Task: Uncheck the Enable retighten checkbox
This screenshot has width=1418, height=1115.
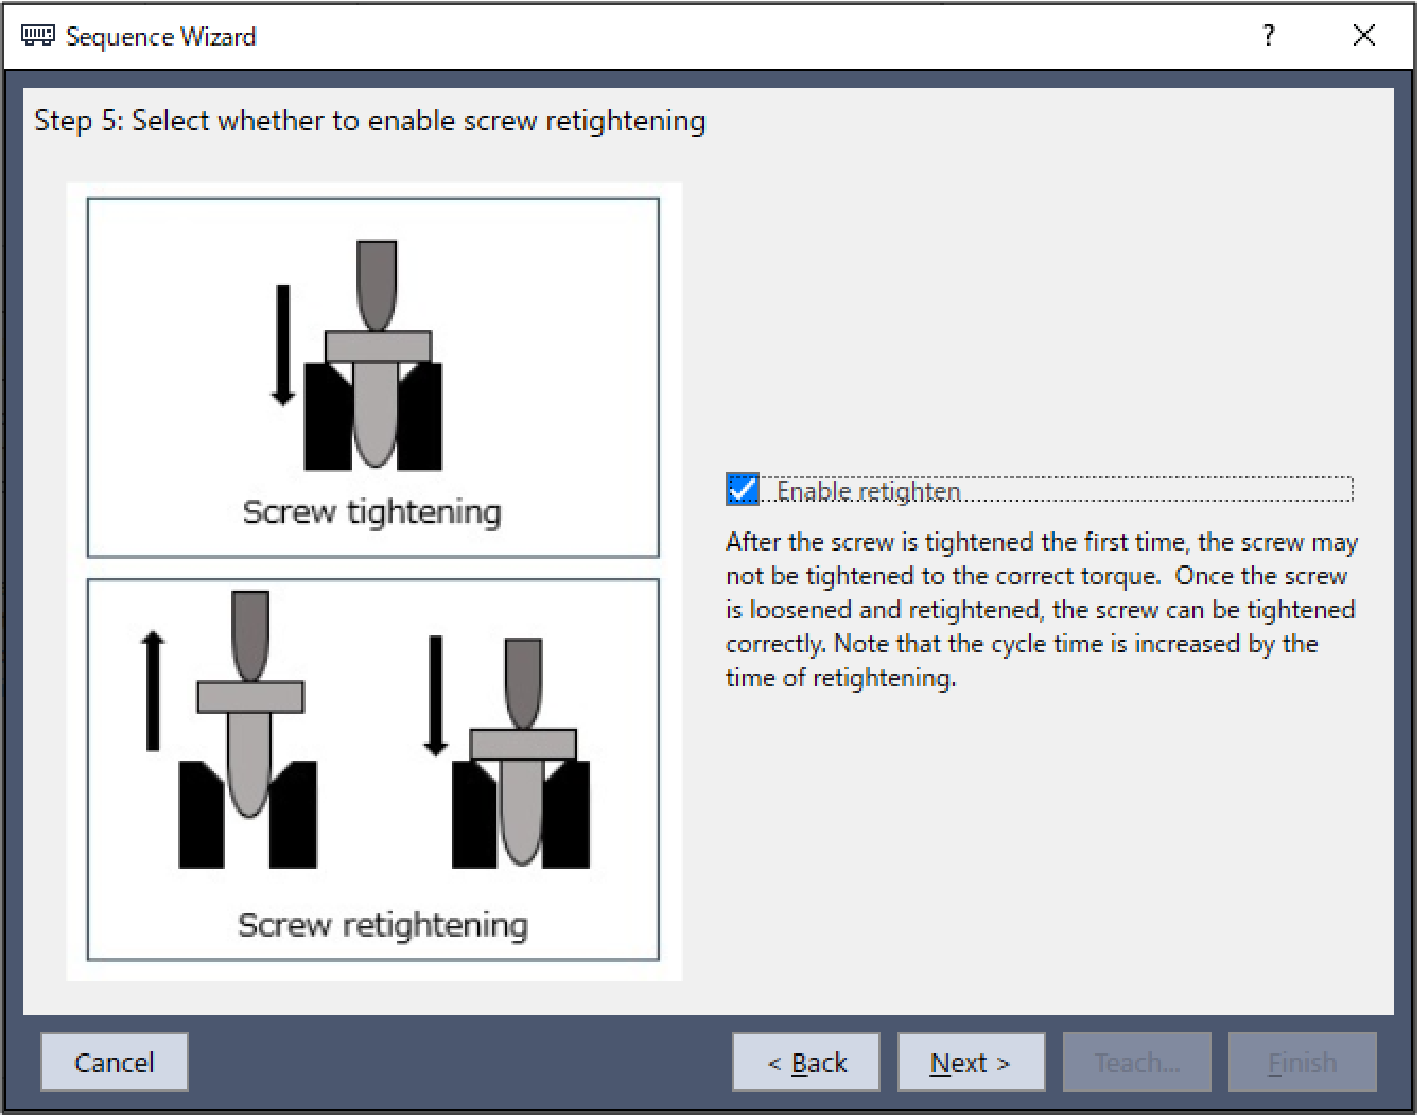Action: (742, 490)
